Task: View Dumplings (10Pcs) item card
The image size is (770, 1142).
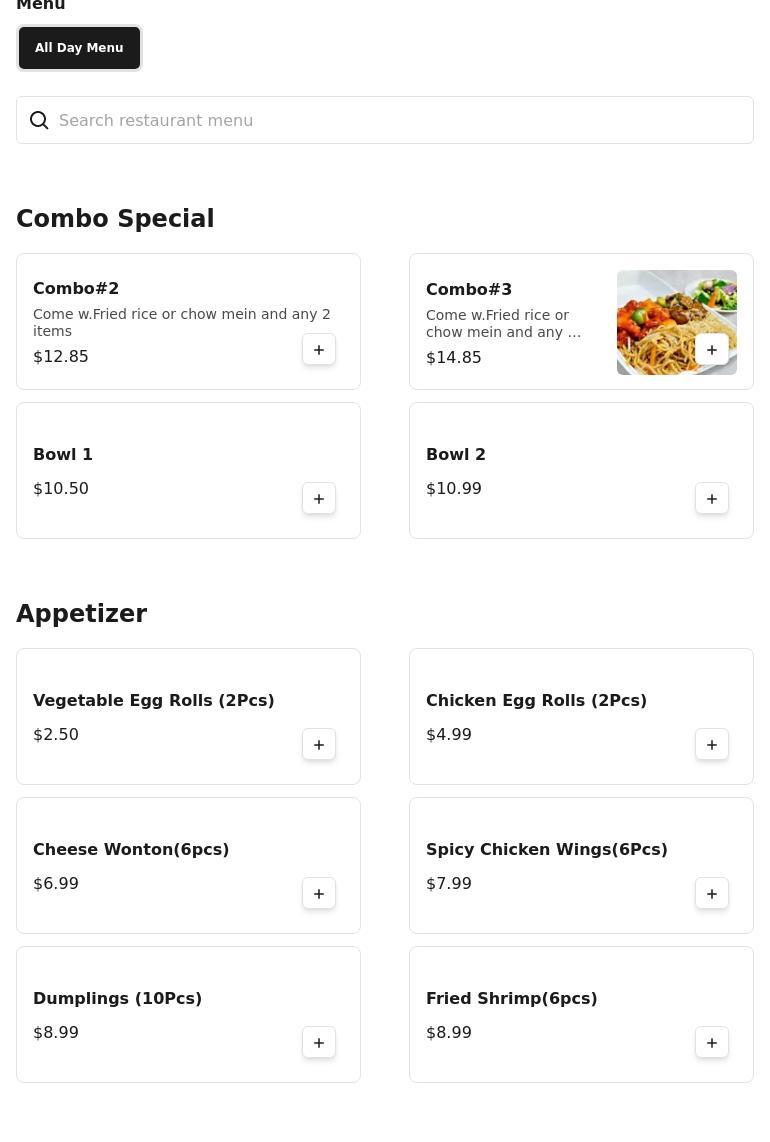Action: (x=188, y=1015)
